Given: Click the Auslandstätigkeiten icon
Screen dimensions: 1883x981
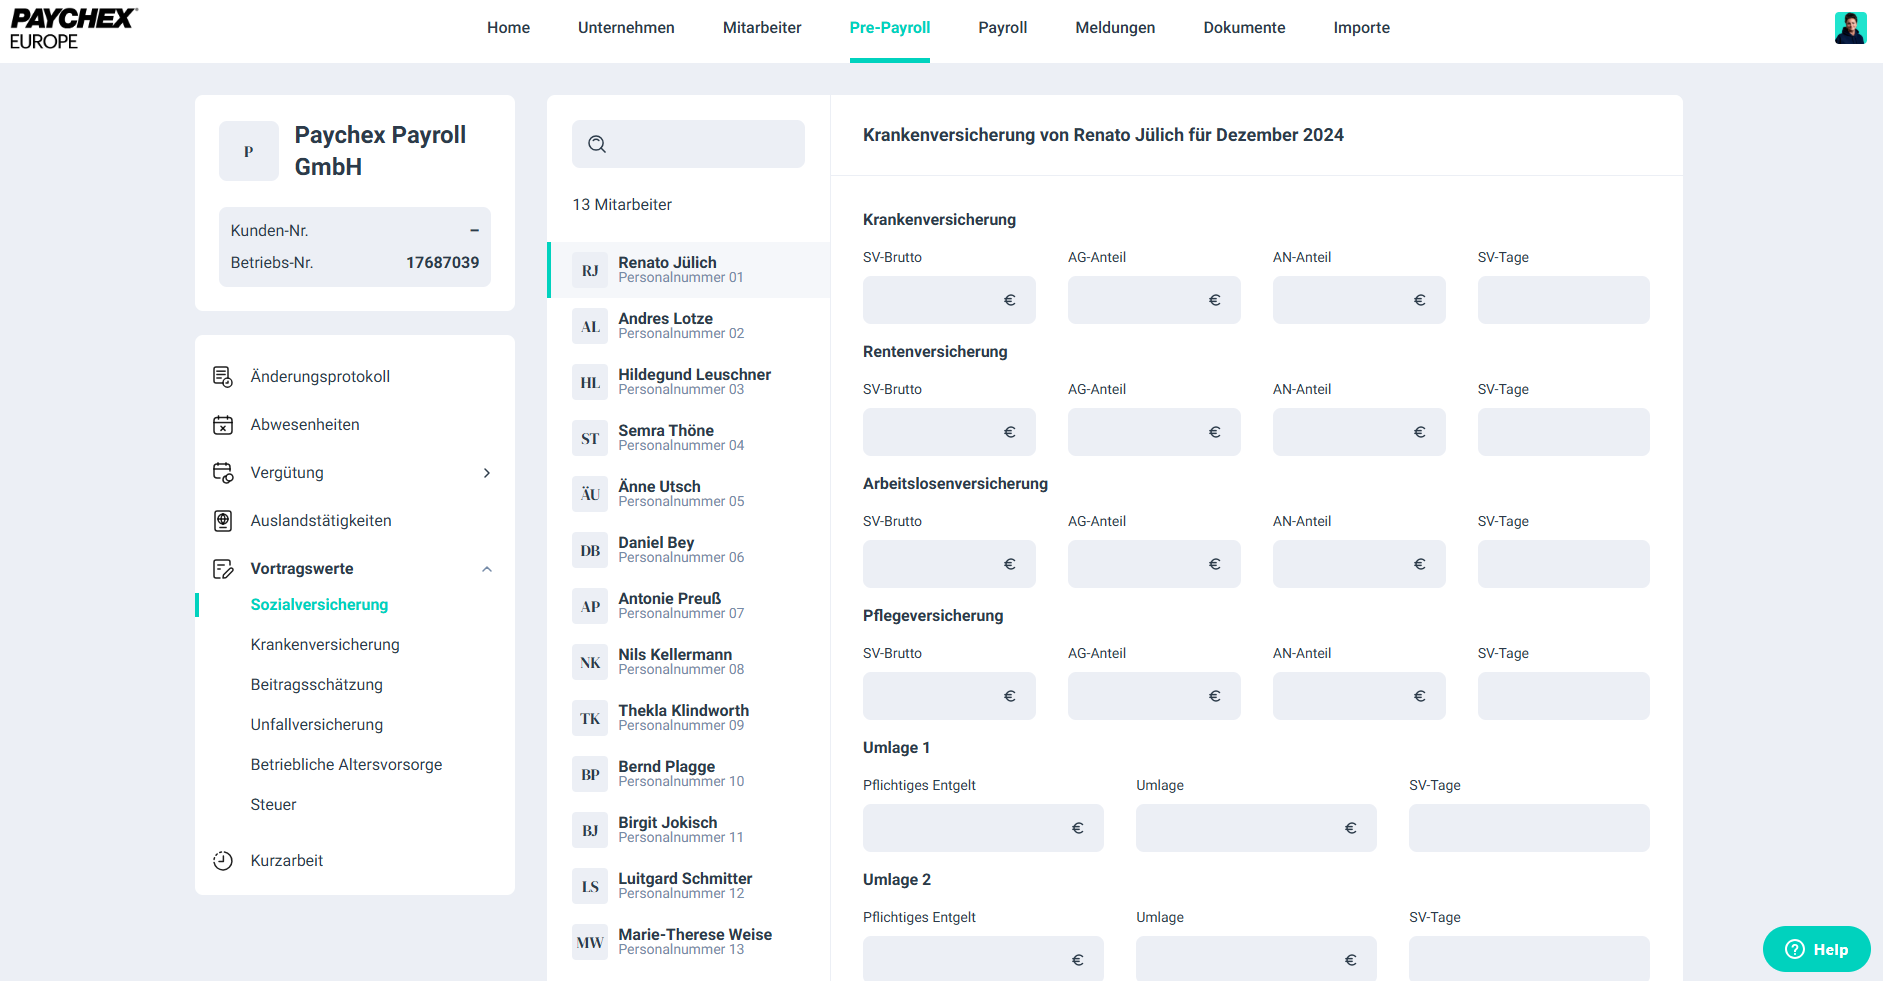Looking at the screenshot, I should click(222, 521).
